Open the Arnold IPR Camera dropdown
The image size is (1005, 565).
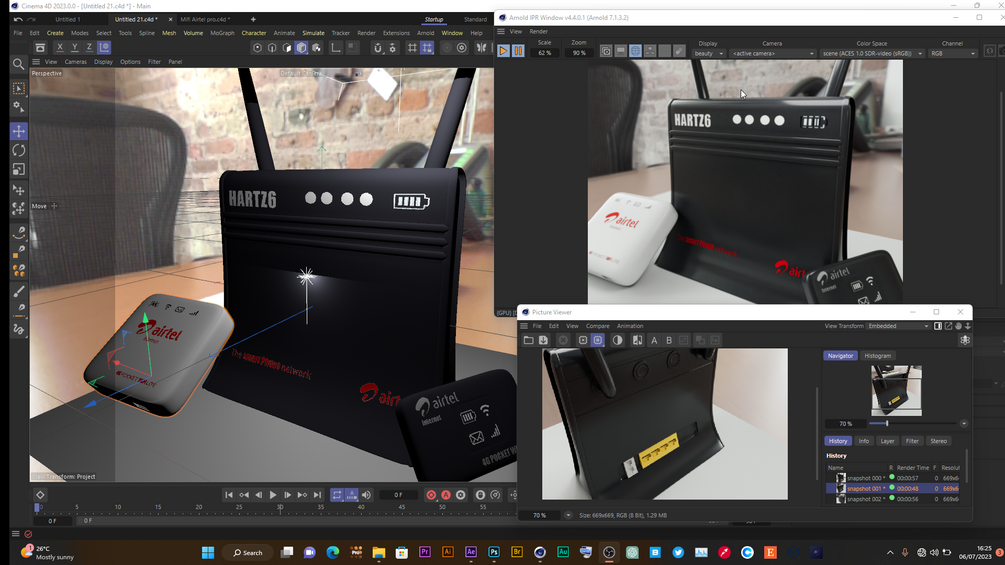tap(772, 53)
